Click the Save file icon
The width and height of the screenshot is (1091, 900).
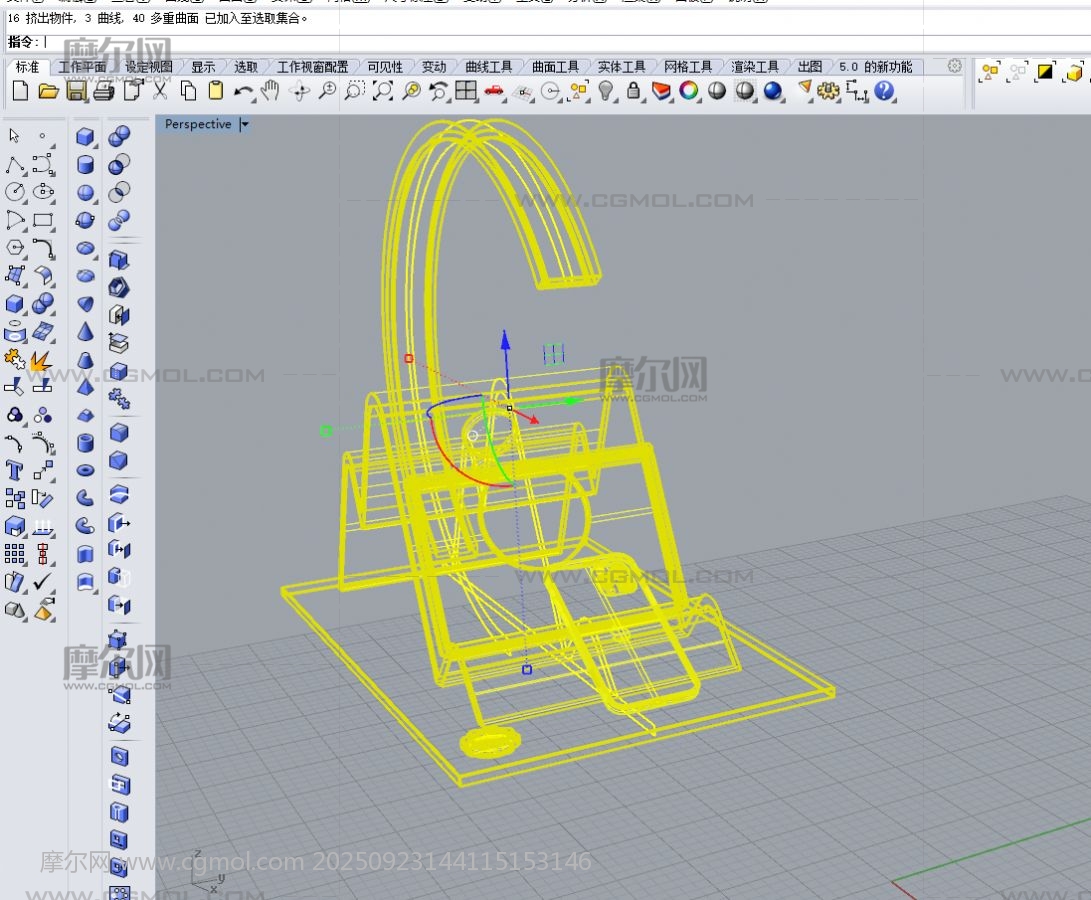[76, 91]
